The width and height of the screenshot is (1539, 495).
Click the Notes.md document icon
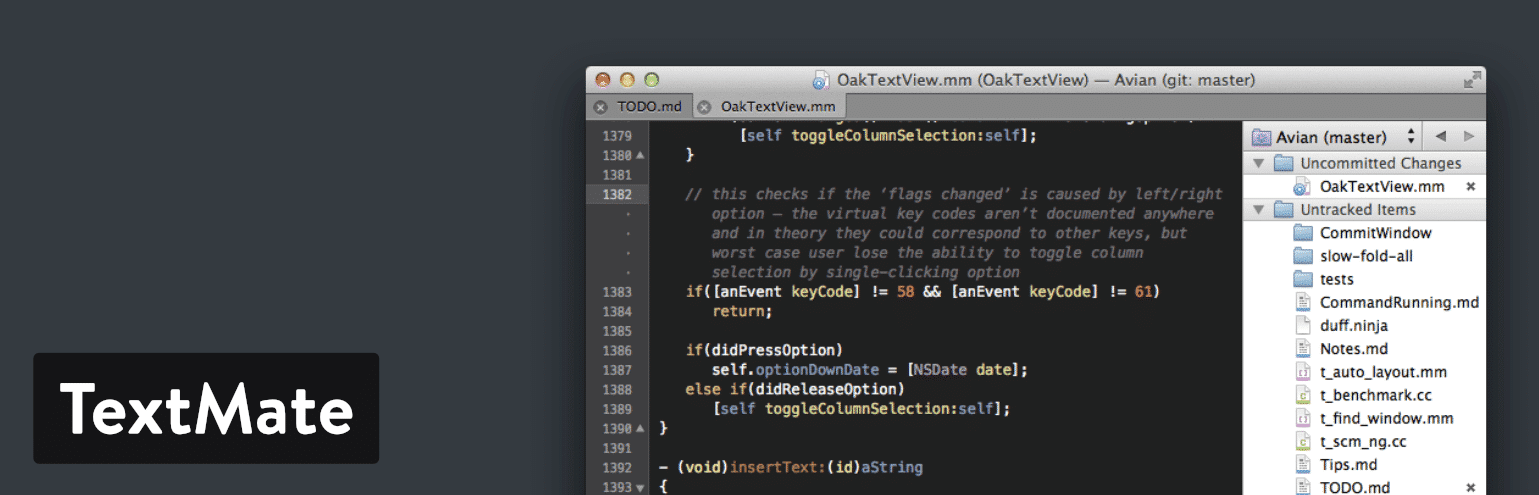[1302, 349]
